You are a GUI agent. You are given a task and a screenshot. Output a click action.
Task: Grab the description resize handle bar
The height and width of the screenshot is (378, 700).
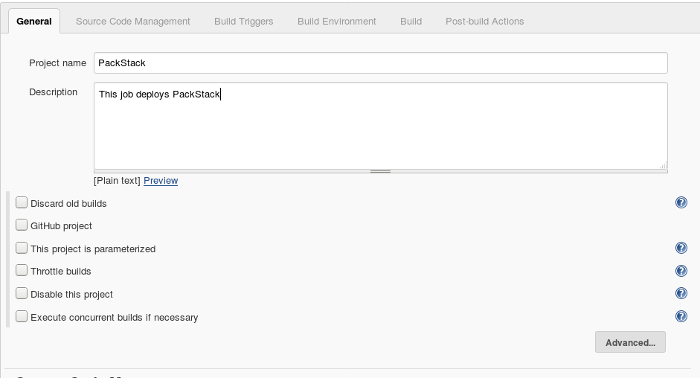[381, 171]
